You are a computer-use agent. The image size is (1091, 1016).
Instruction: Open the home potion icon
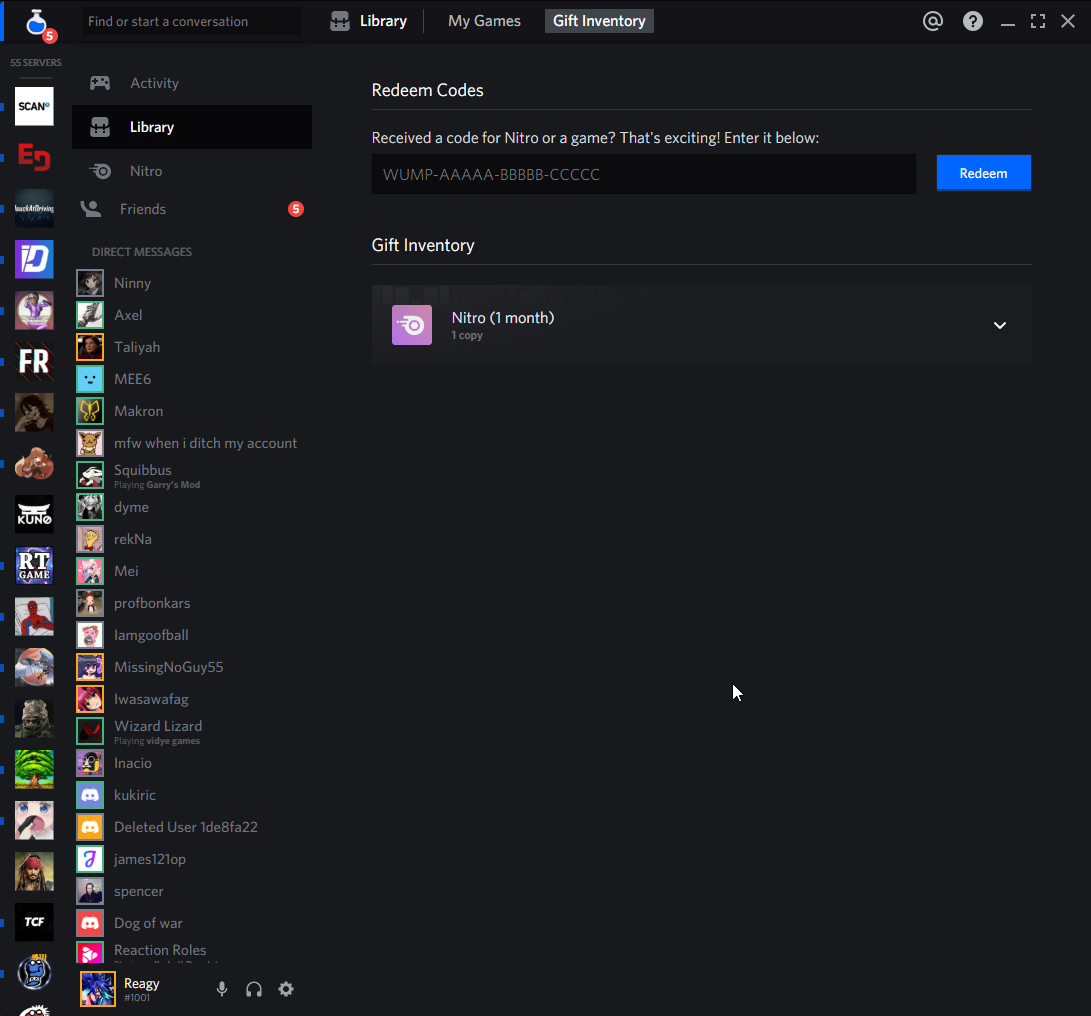pos(36,23)
